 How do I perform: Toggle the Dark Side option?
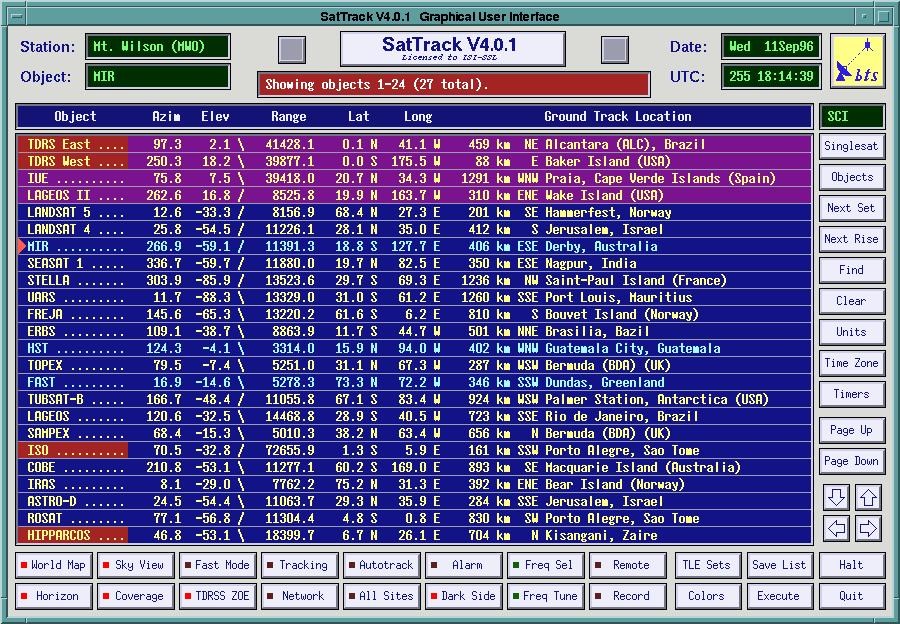[x=462, y=596]
